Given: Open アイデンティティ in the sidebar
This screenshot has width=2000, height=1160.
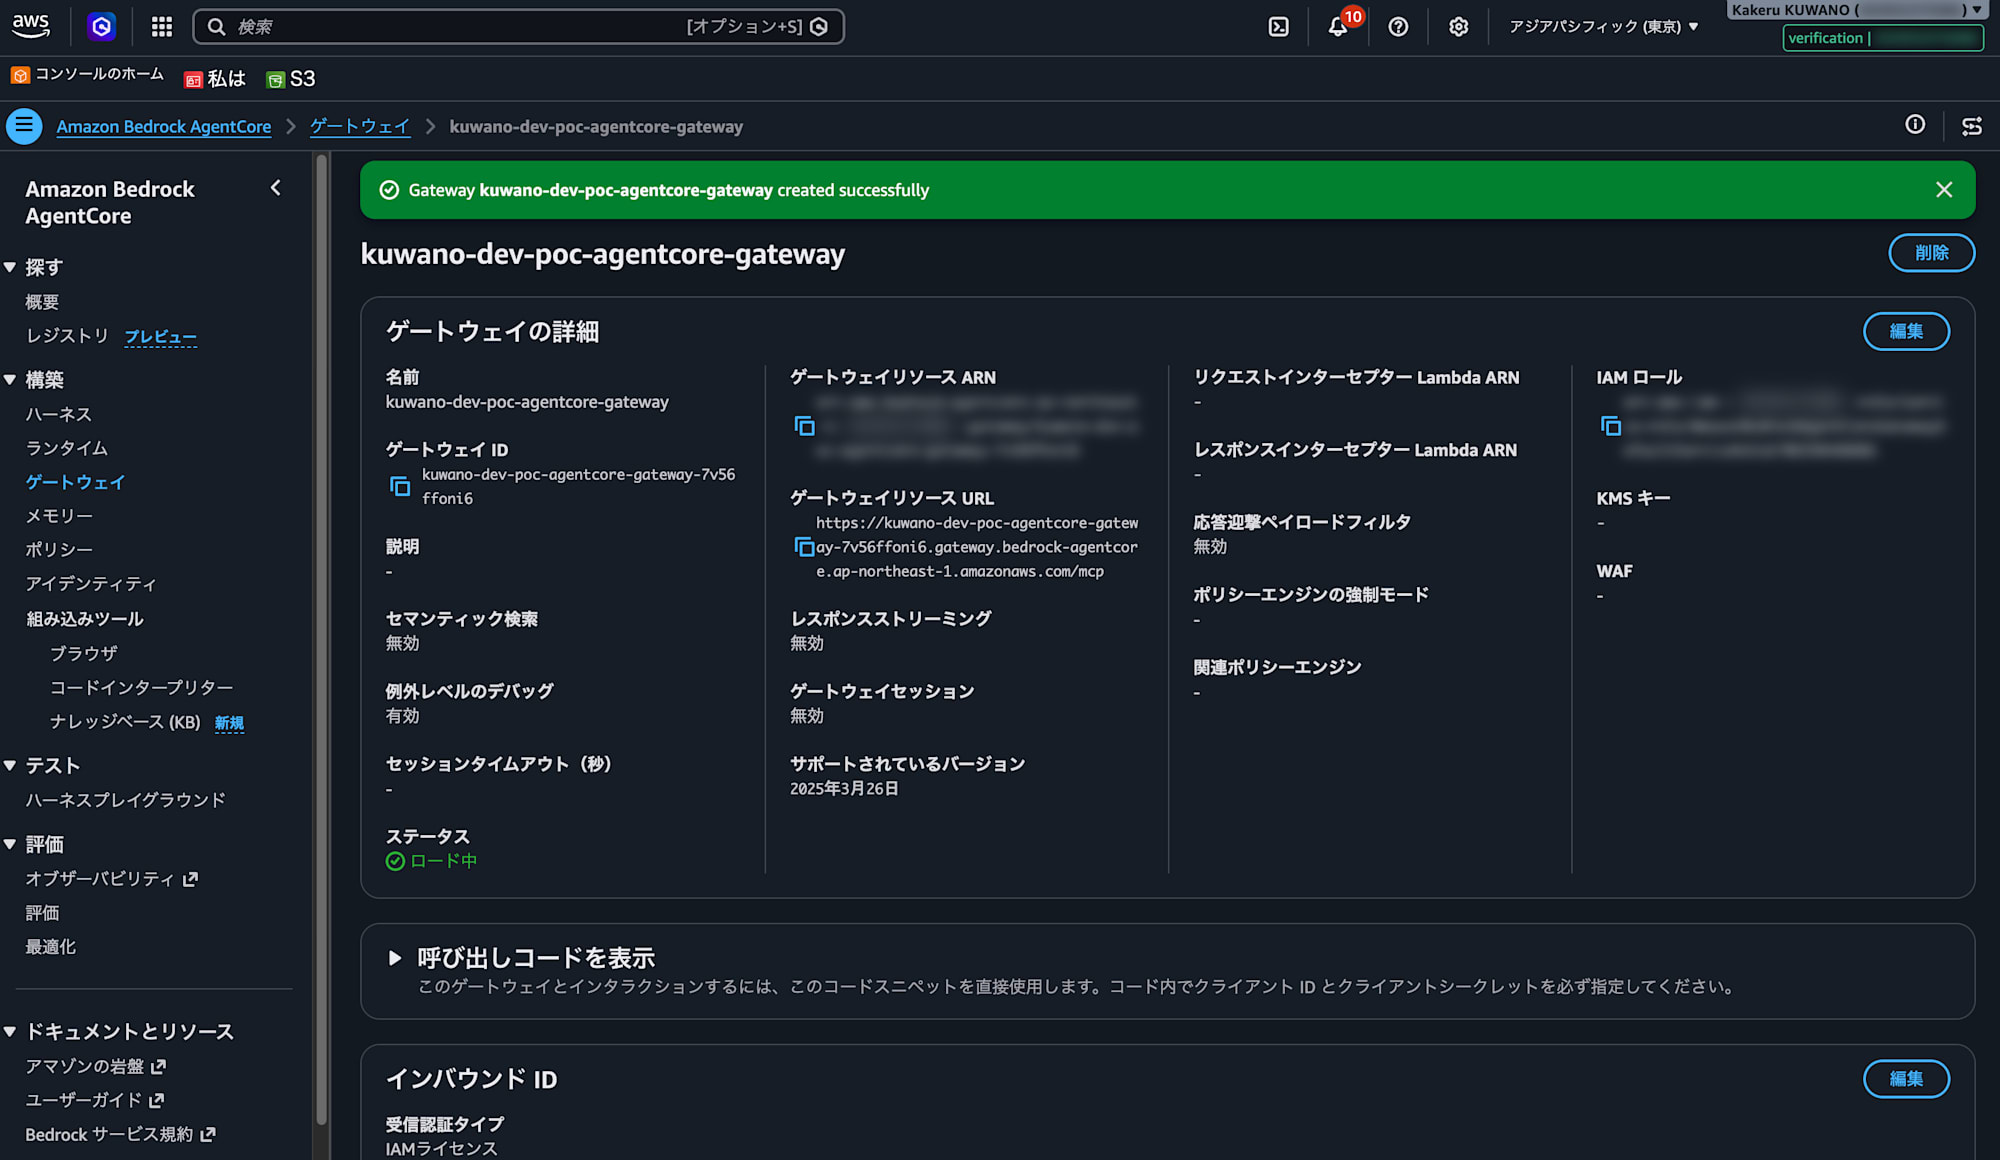Looking at the screenshot, I should [91, 584].
